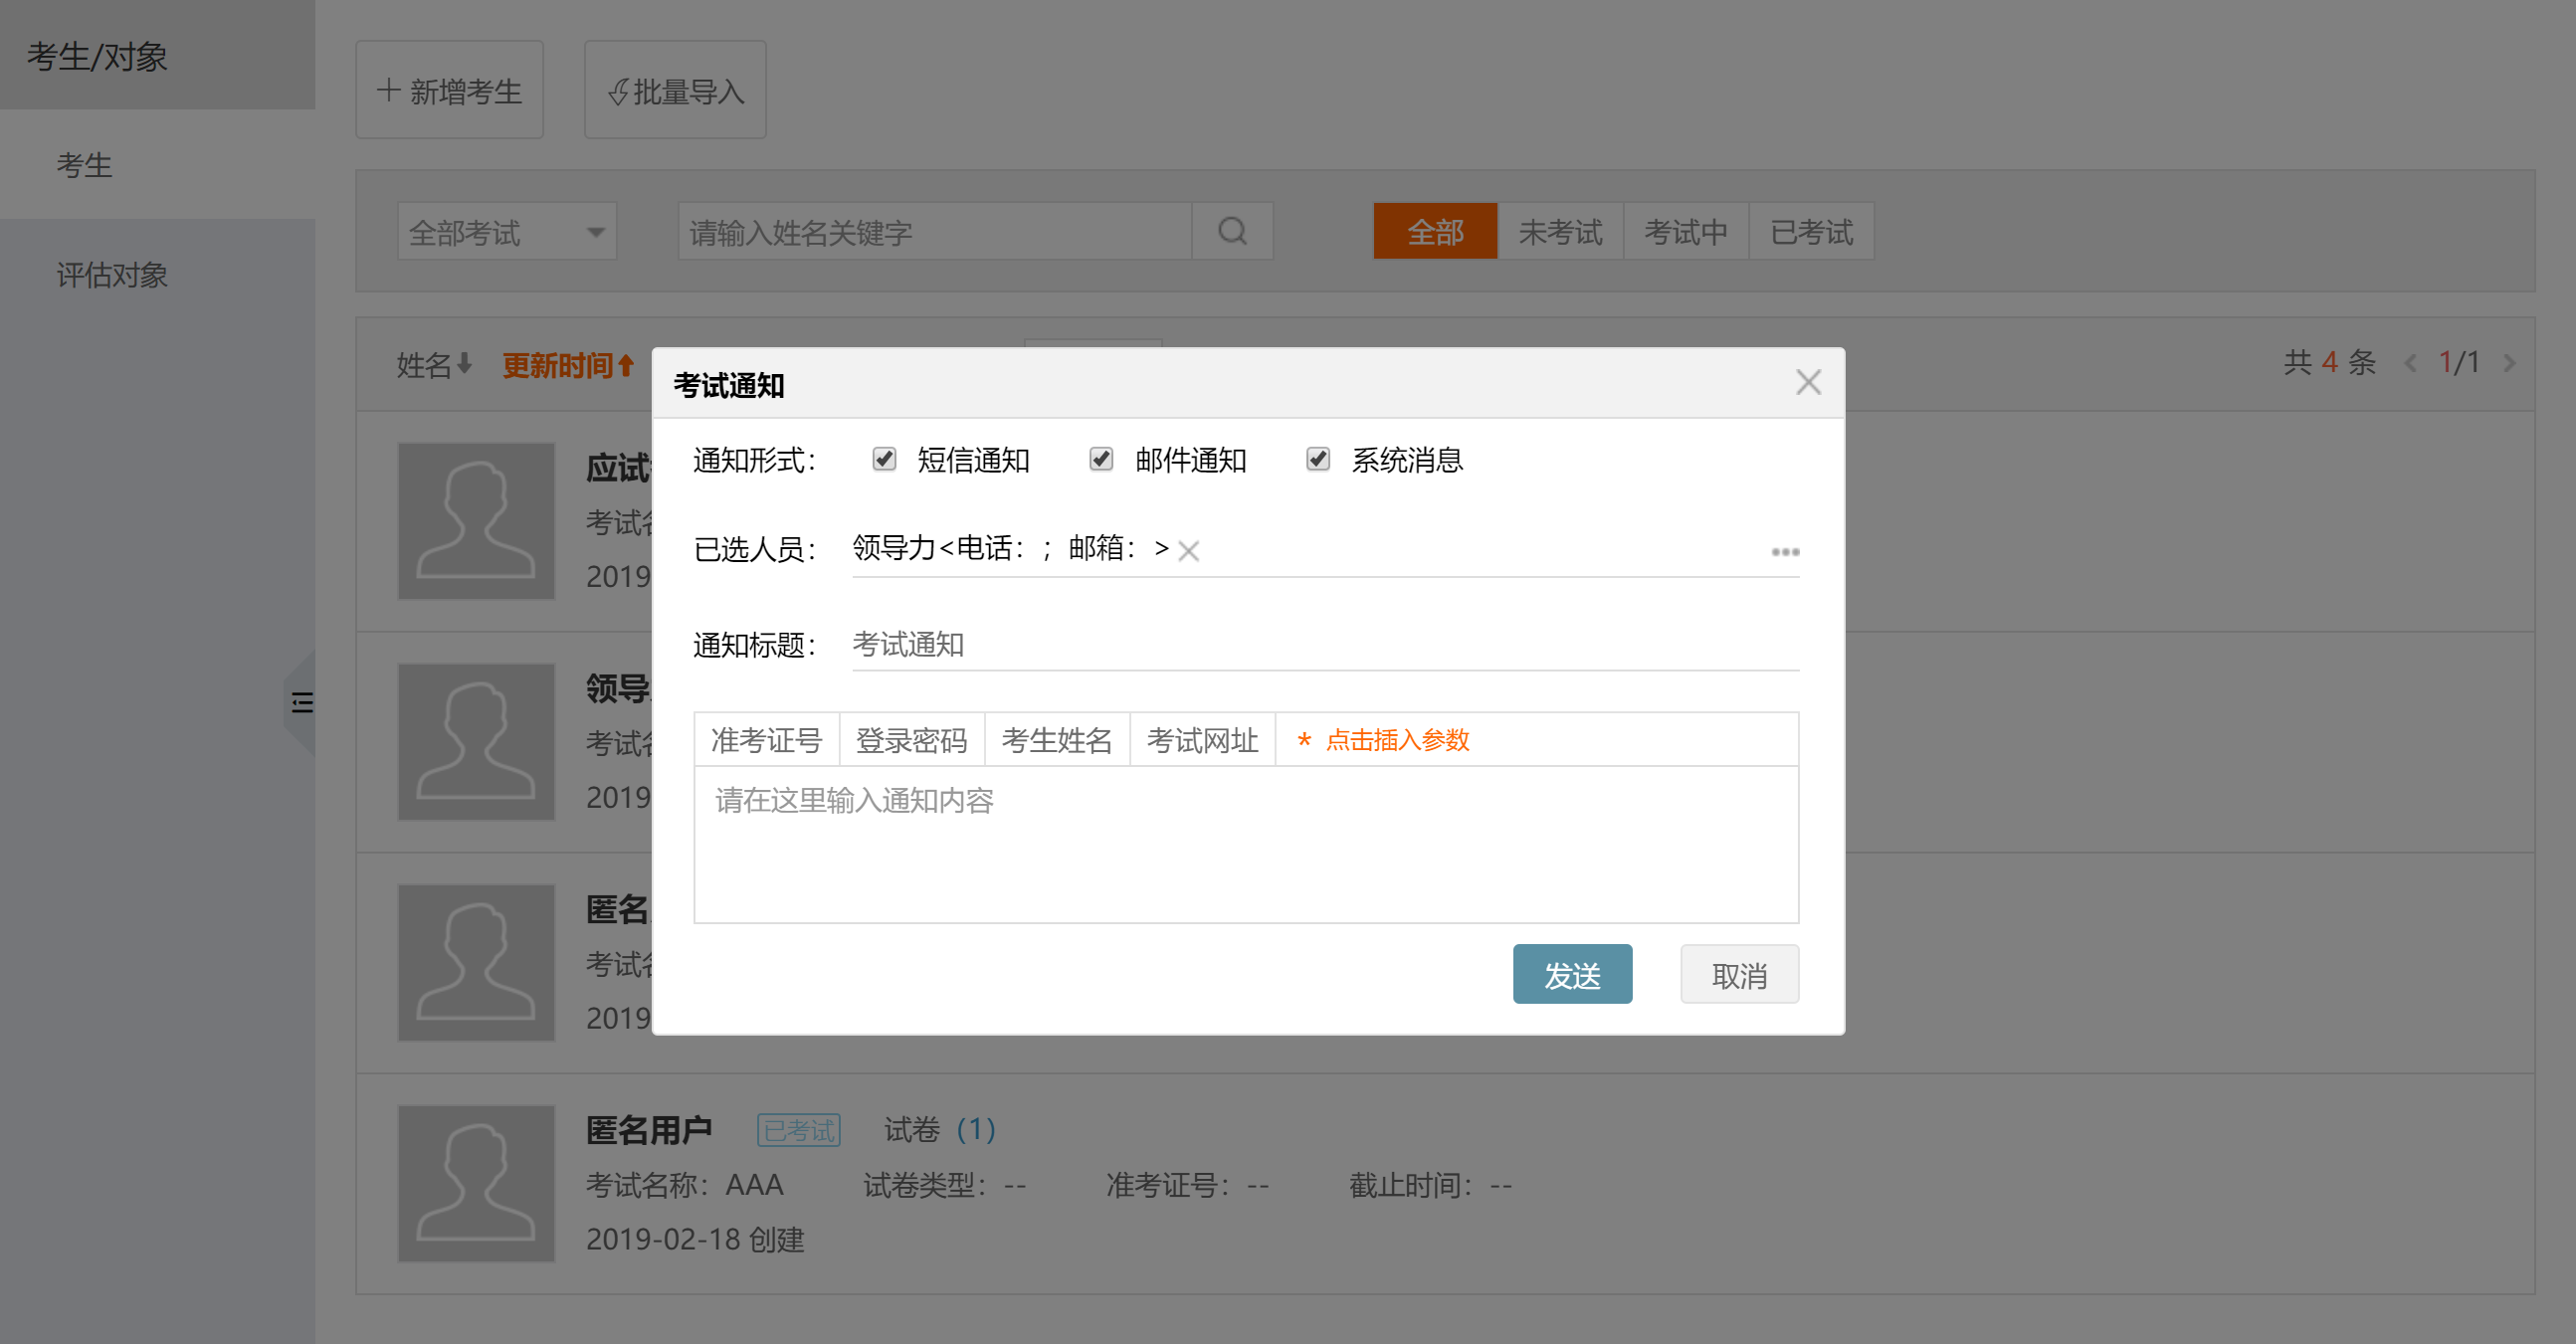Click the 新增考生 plus button
The width and height of the screenshot is (2576, 1344).
click(449, 91)
